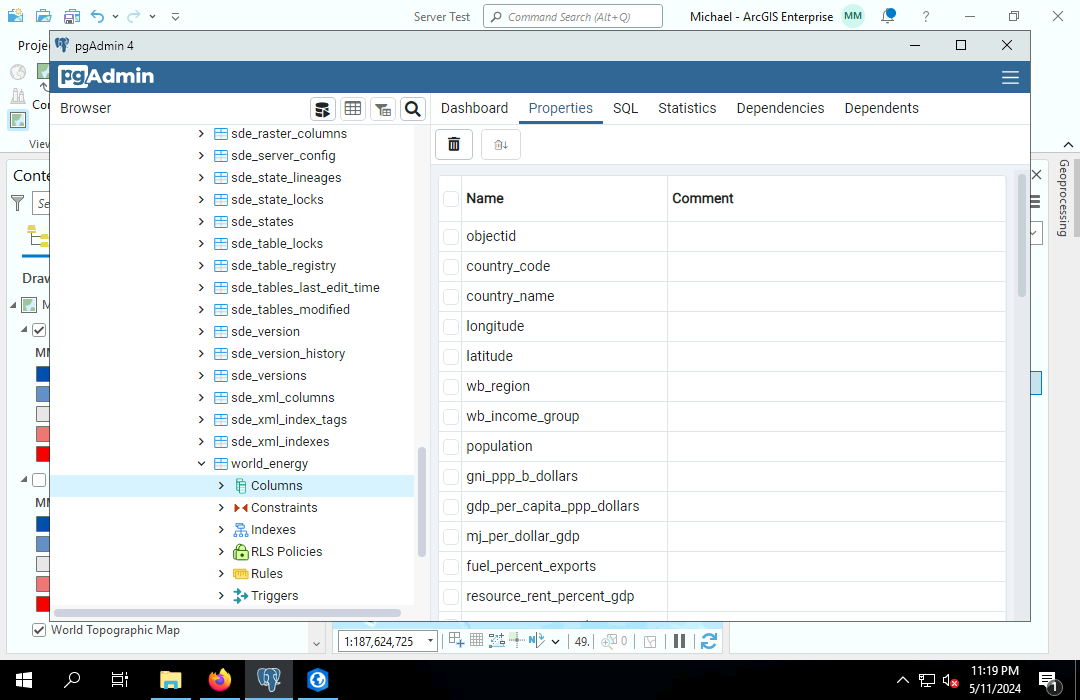Expand the Constraints tree node
Image resolution: width=1080 pixels, height=700 pixels.
point(222,508)
